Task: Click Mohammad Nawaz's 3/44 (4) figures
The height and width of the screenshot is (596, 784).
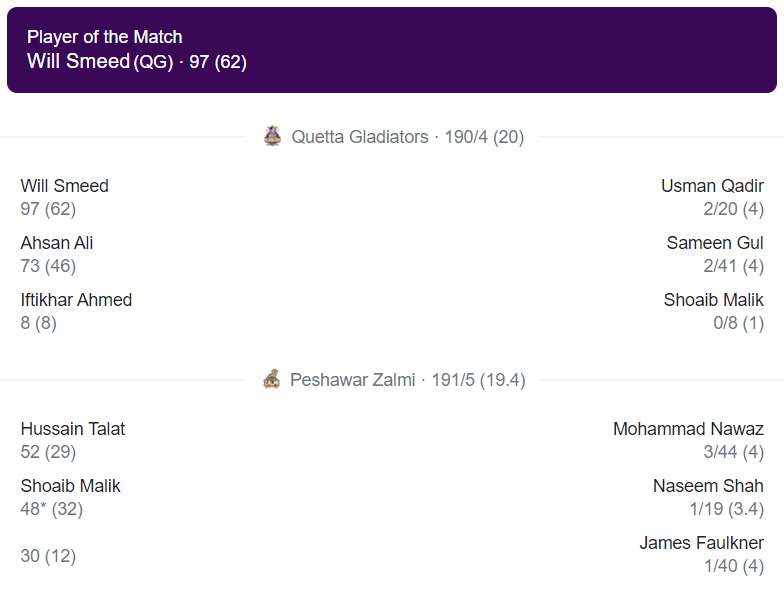Action: [x=734, y=452]
